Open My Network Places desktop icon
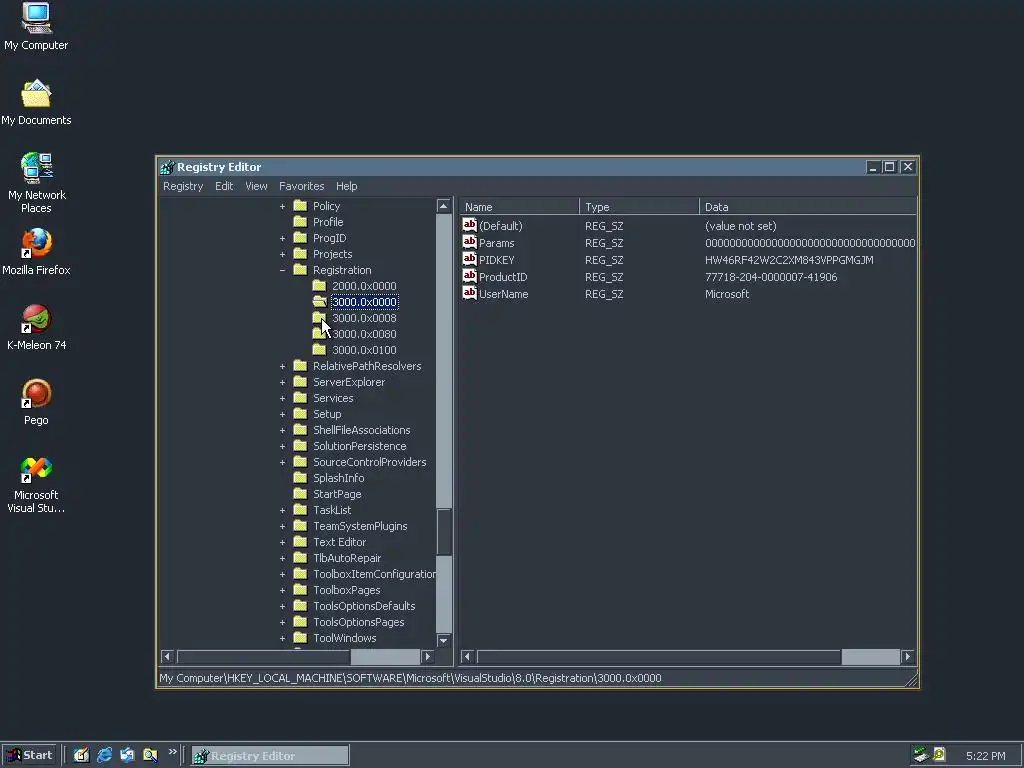The image size is (1024, 768). click(x=36, y=183)
